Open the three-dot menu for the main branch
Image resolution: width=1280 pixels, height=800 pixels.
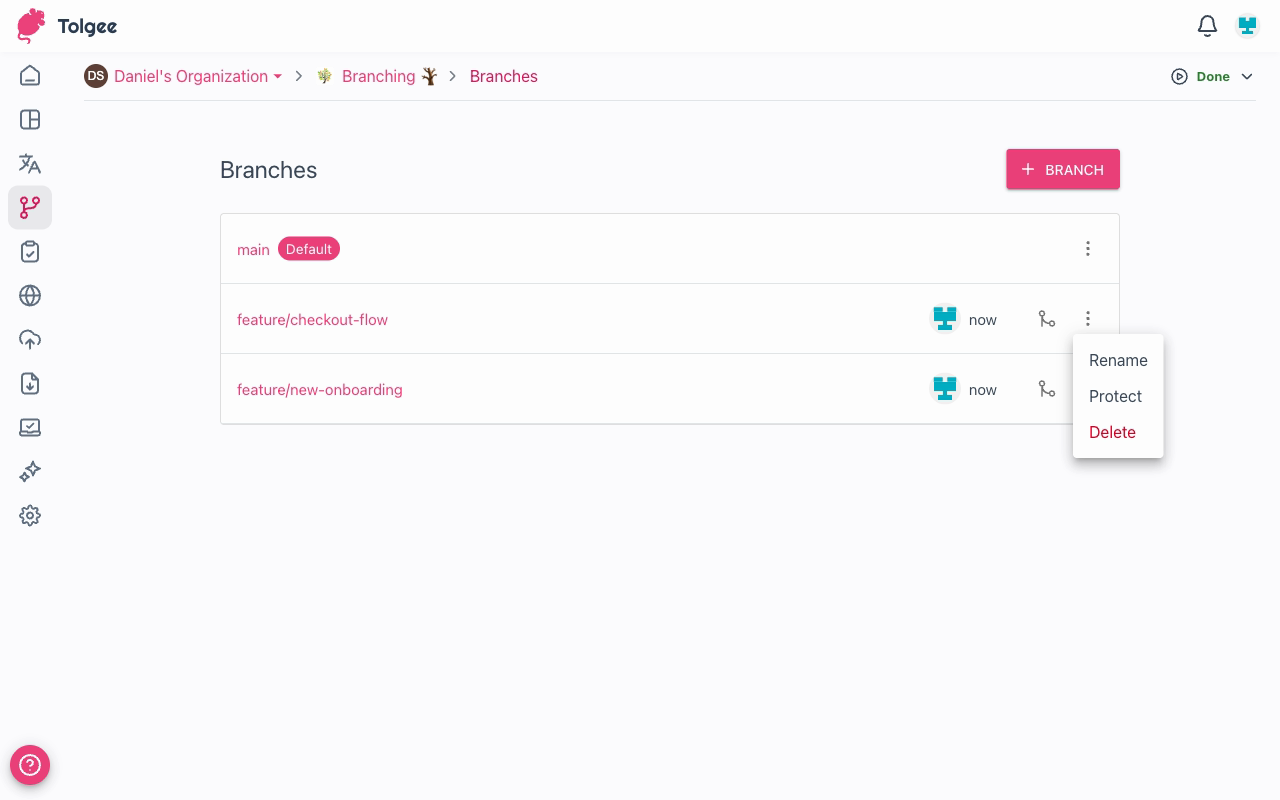point(1088,248)
